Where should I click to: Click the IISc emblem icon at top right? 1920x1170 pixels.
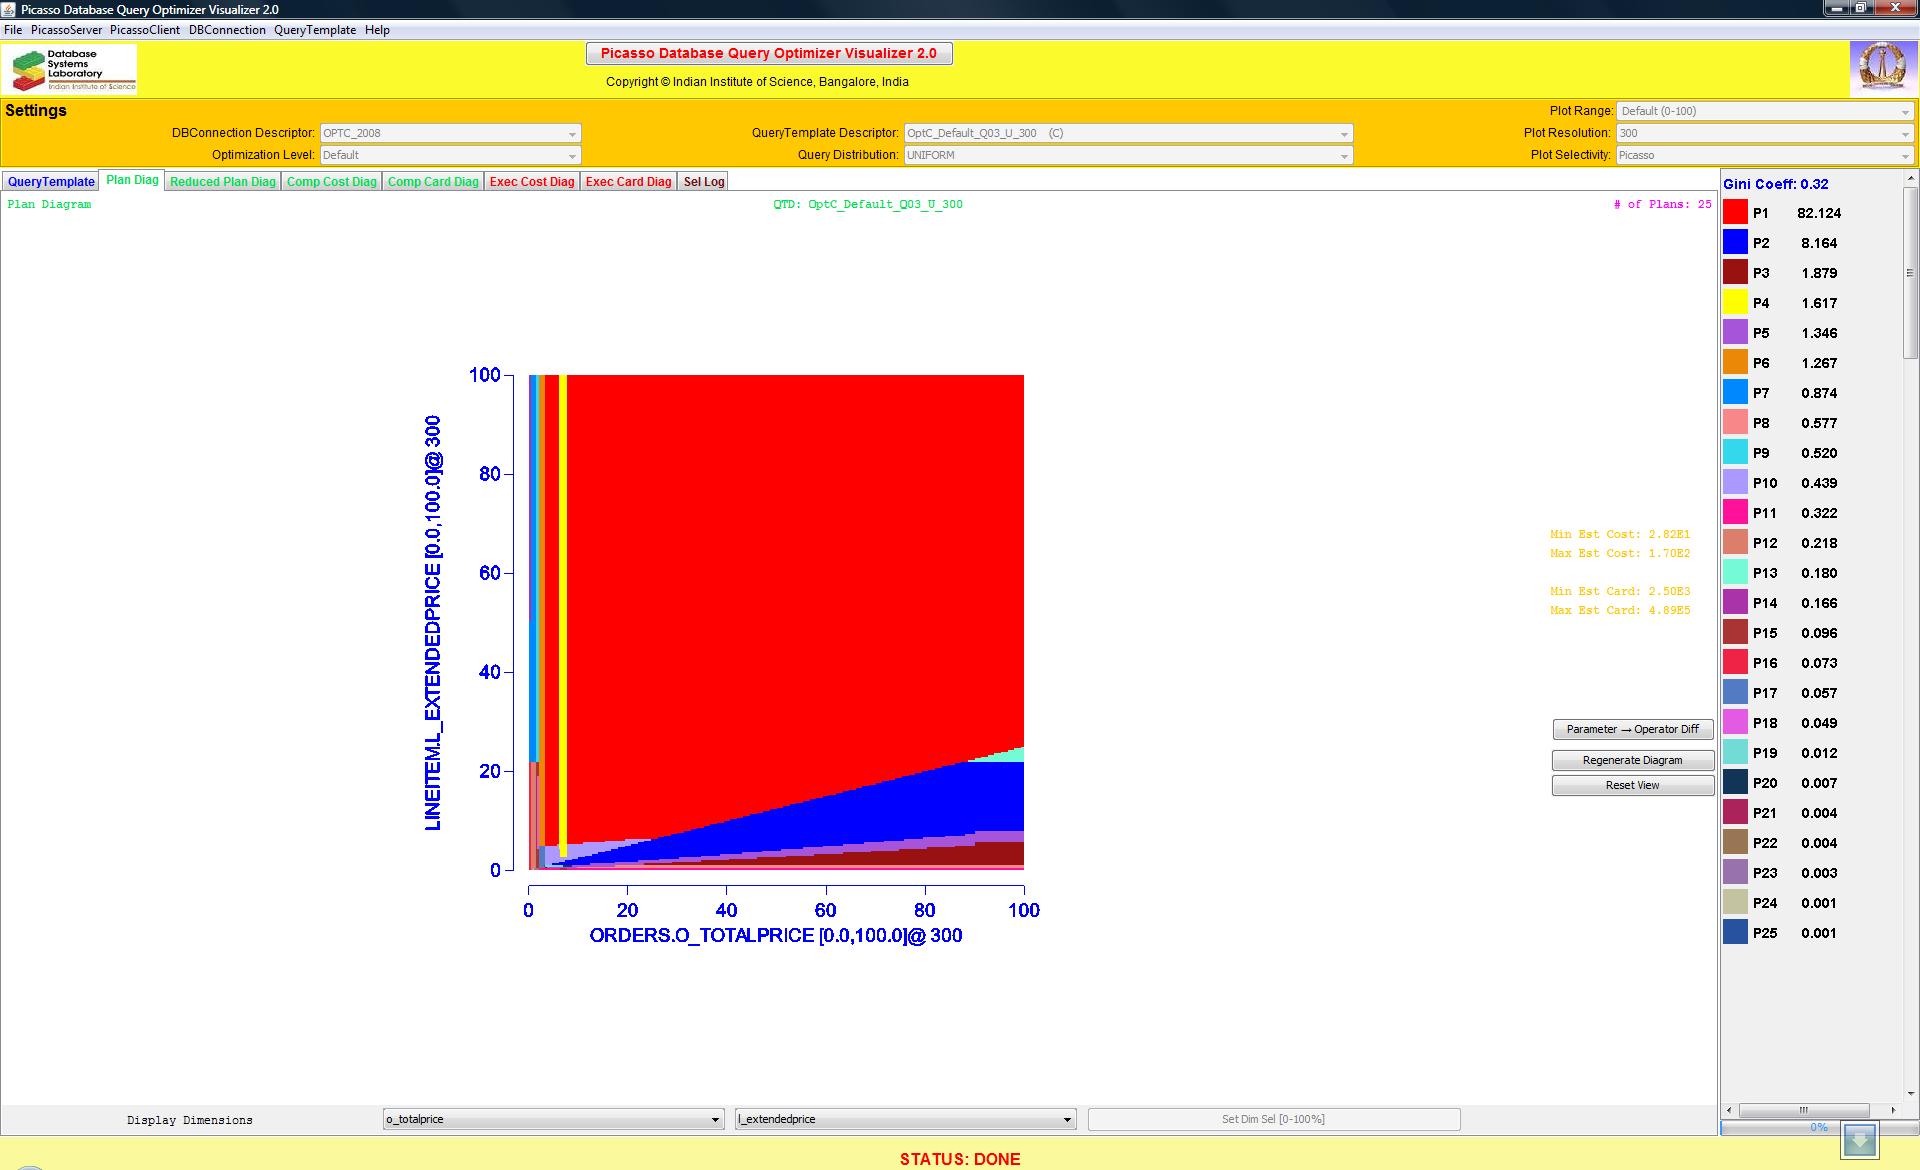pos(1881,68)
